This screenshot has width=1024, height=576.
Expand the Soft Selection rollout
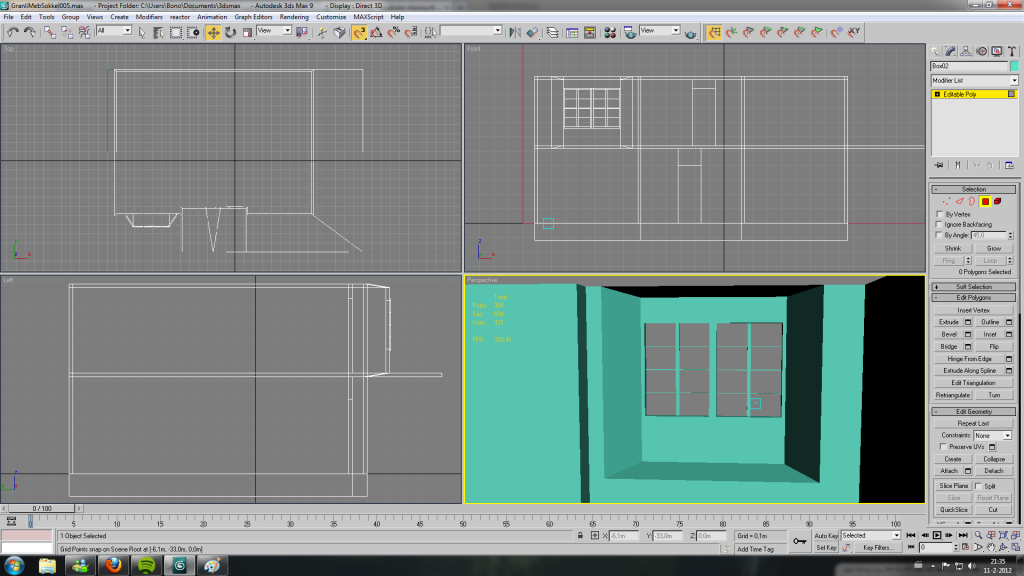(x=973, y=287)
